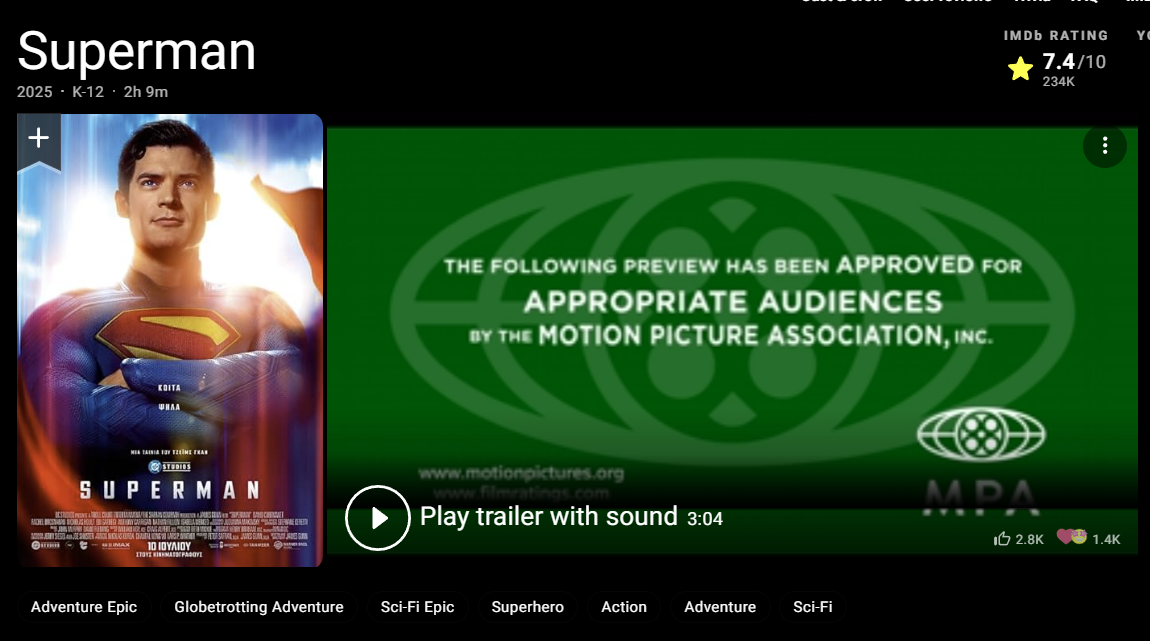
Task: Open the heart emoji reactions icon
Action: pos(1072,538)
